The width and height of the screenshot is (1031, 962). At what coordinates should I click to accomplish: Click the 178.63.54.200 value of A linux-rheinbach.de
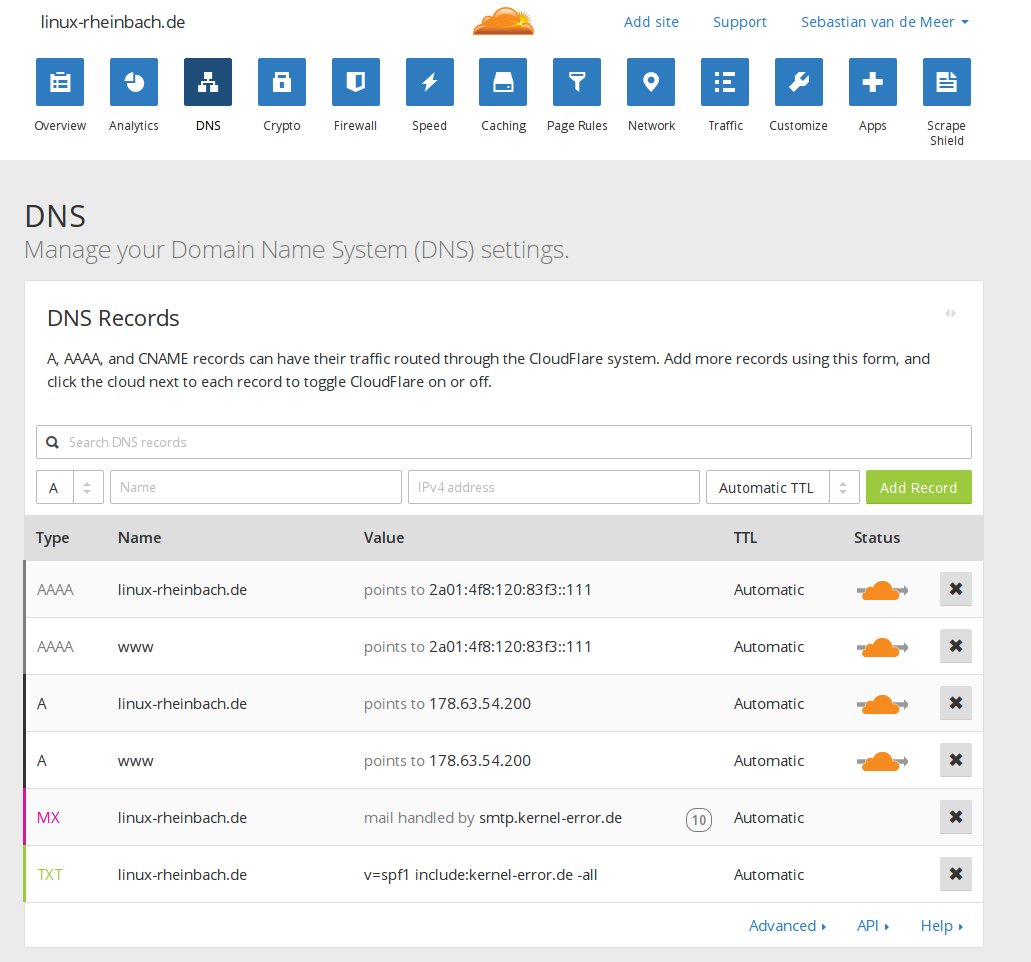point(480,704)
